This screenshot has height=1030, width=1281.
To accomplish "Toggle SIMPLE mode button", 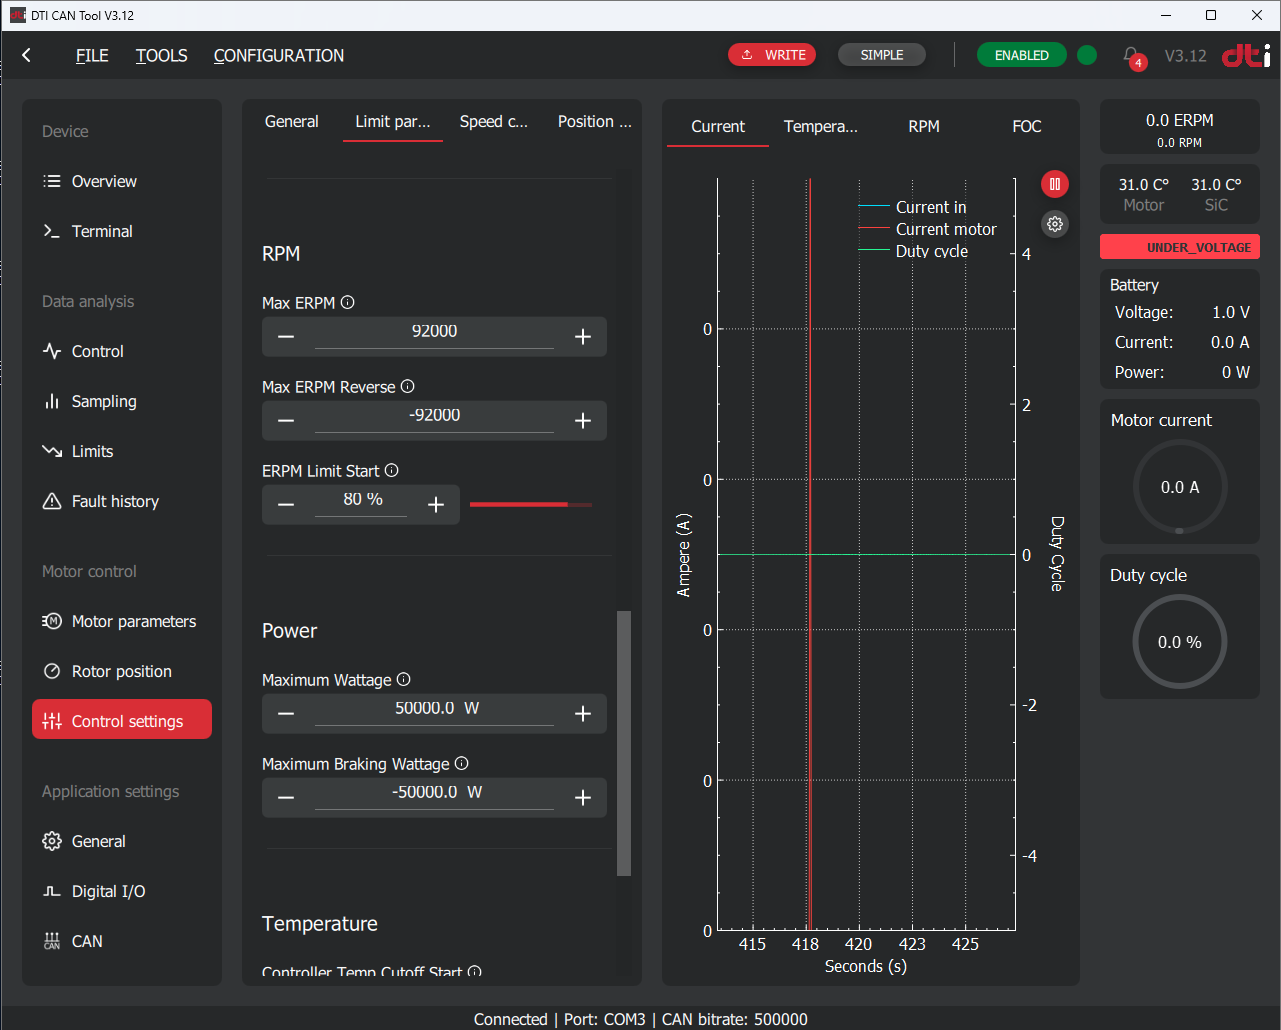I will (882, 55).
